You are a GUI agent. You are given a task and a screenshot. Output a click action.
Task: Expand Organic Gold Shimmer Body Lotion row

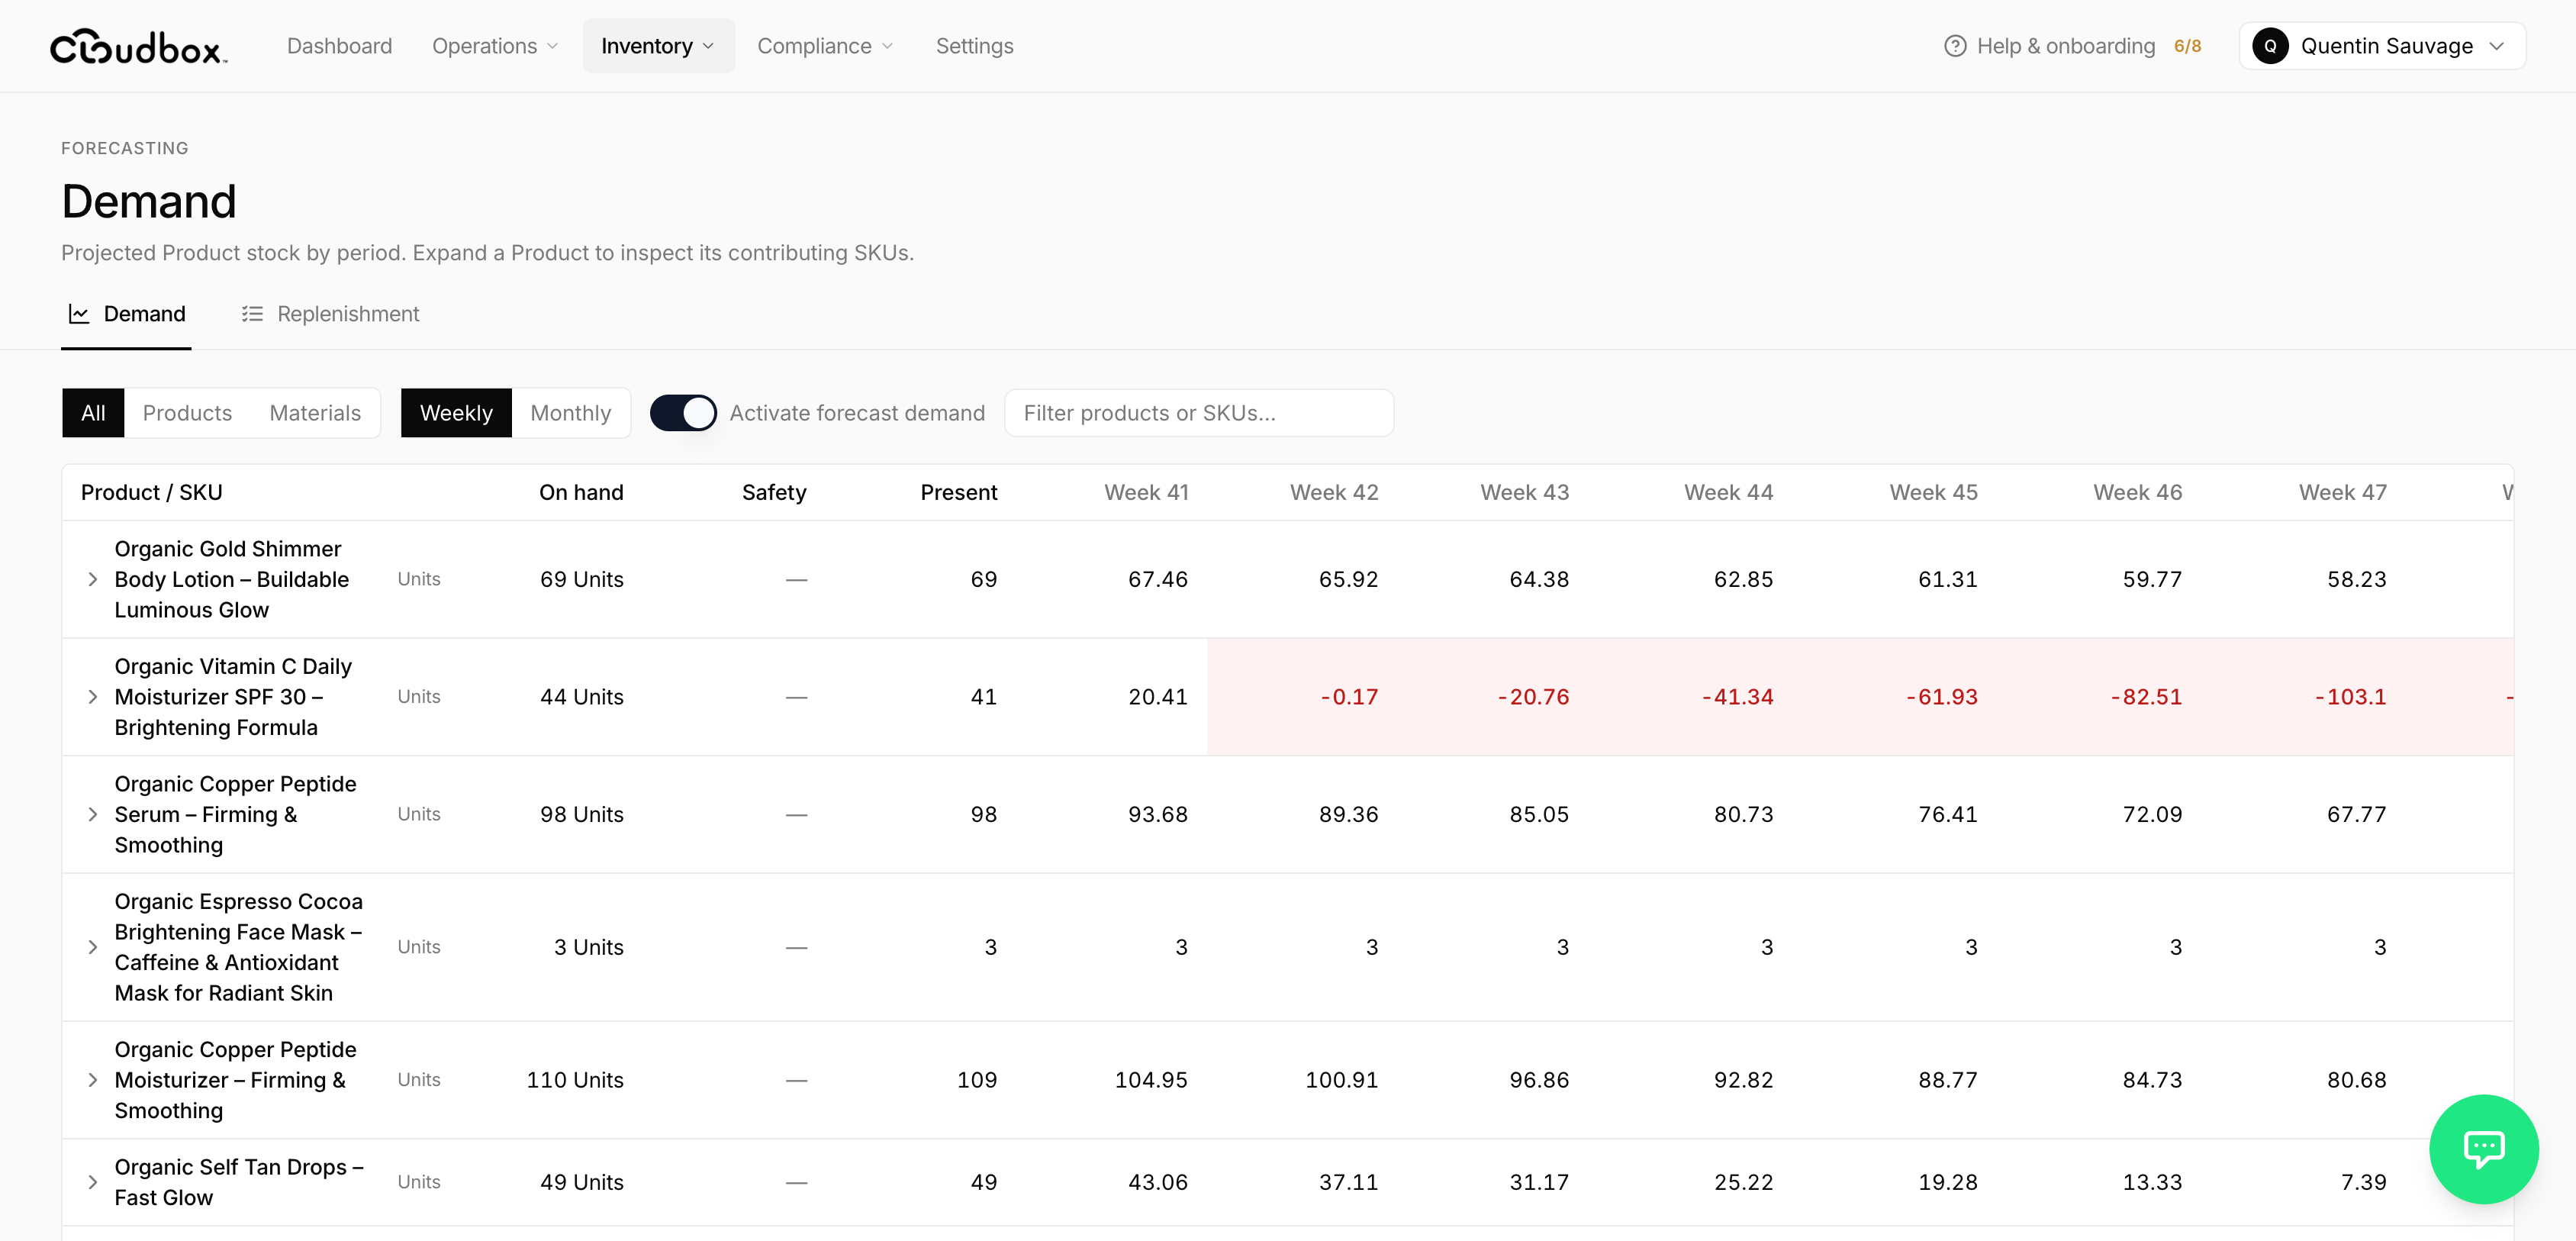93,579
